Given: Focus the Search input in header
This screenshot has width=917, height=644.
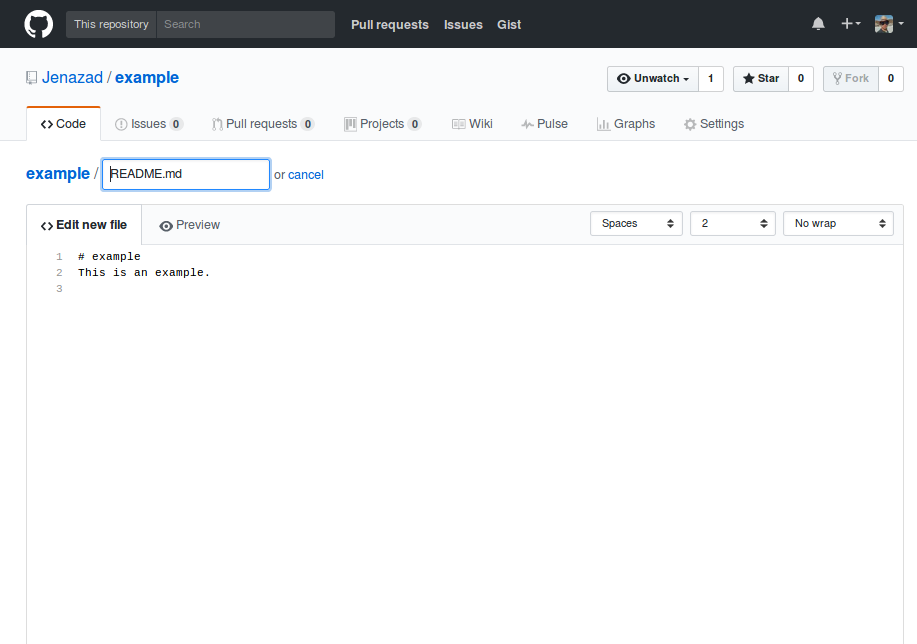Looking at the screenshot, I should coord(246,24).
